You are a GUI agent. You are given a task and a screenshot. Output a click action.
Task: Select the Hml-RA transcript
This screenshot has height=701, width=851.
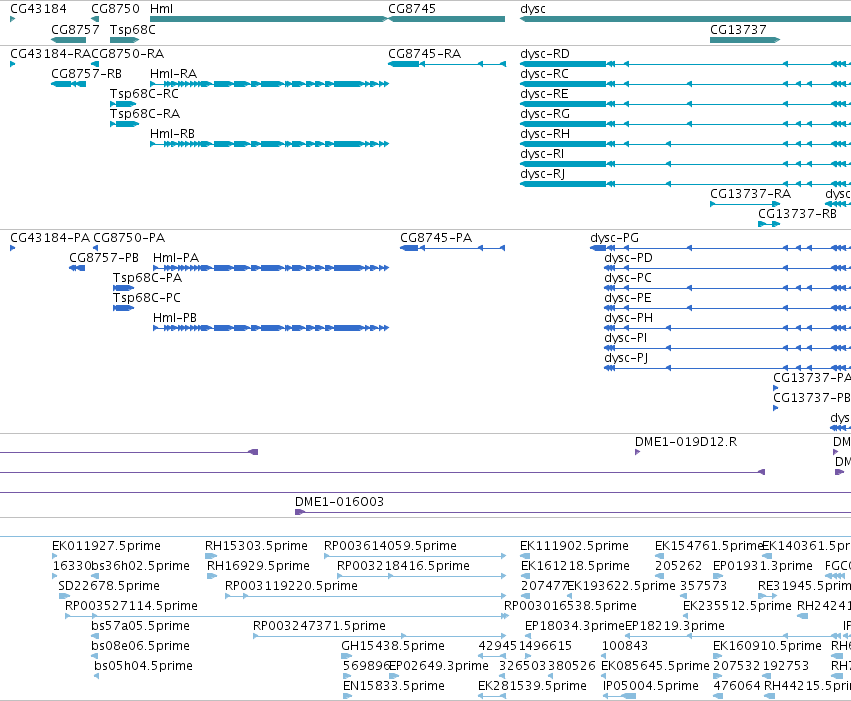coord(269,84)
